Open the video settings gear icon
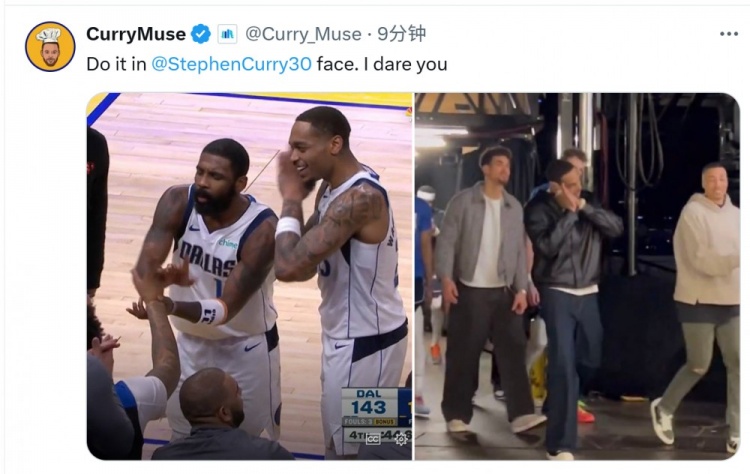750x474 pixels. click(x=401, y=438)
